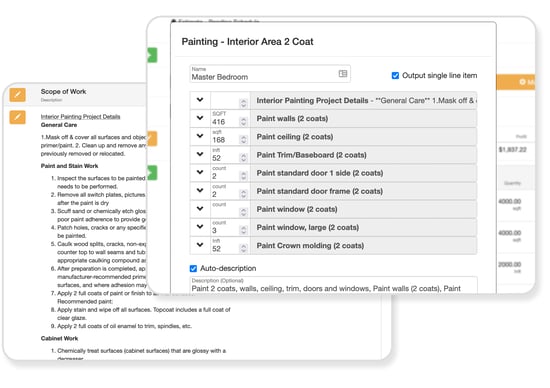Viewport: 550px width, 388px height.
Task: Expand the Paint Crown molding chevron
Action: click(200, 245)
